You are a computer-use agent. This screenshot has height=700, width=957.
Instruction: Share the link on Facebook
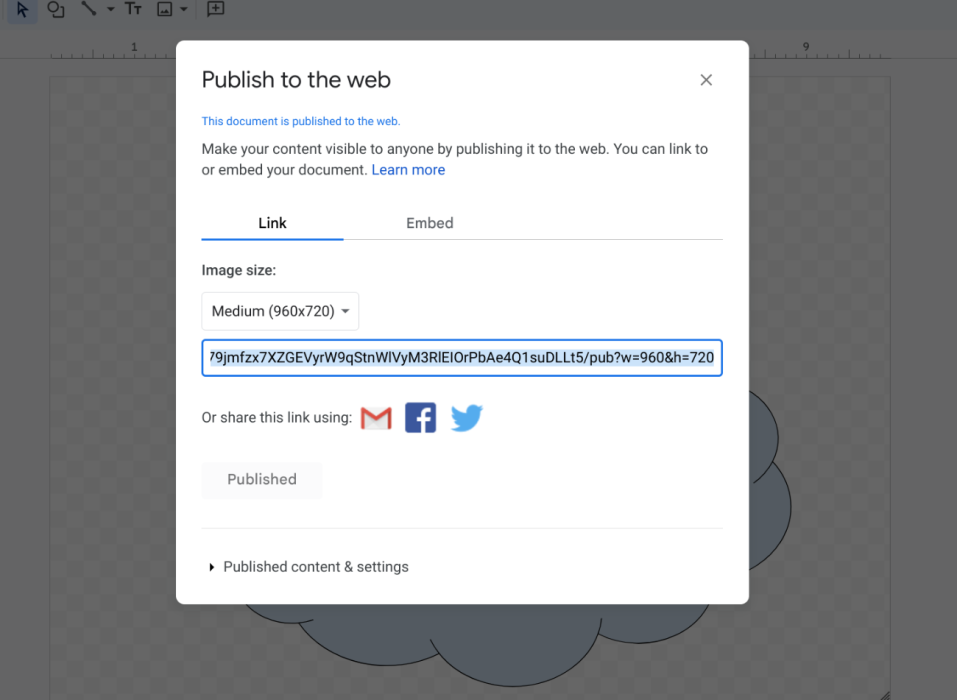[x=420, y=417]
